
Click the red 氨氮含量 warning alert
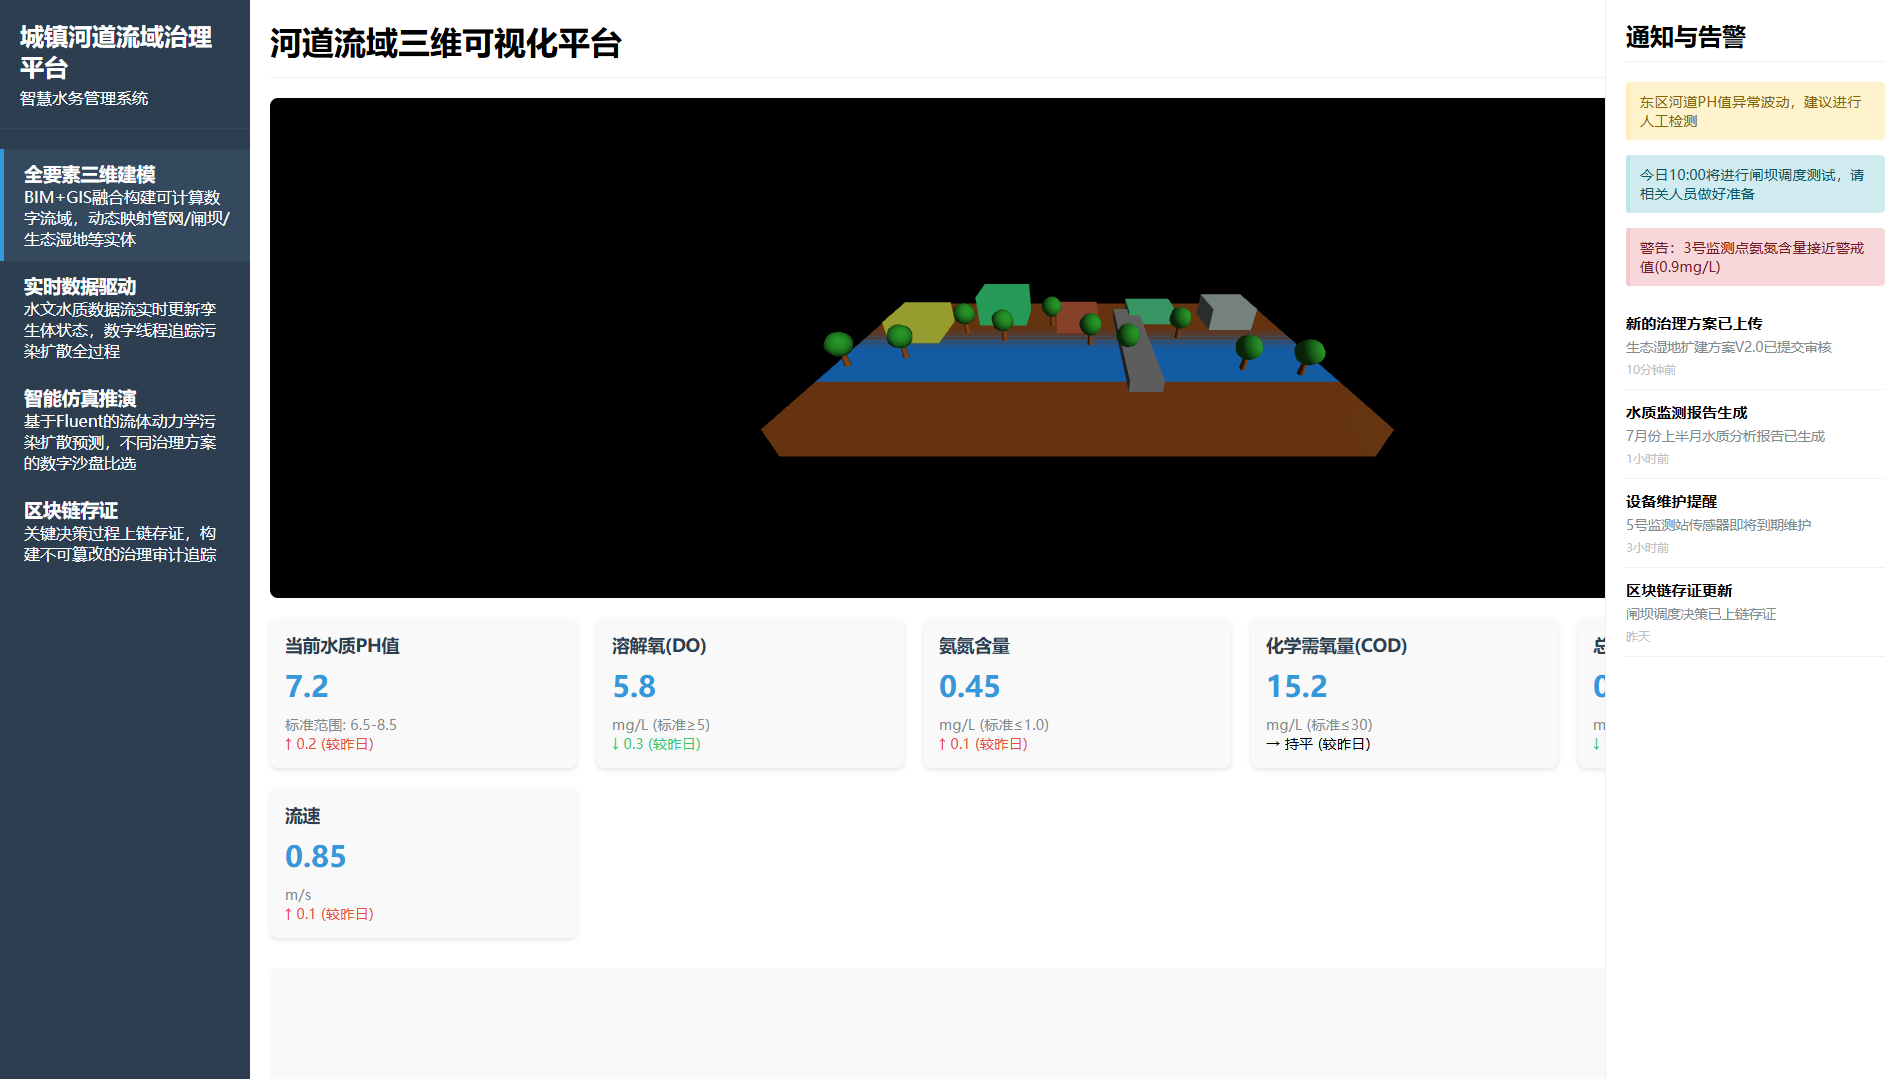click(x=1754, y=257)
